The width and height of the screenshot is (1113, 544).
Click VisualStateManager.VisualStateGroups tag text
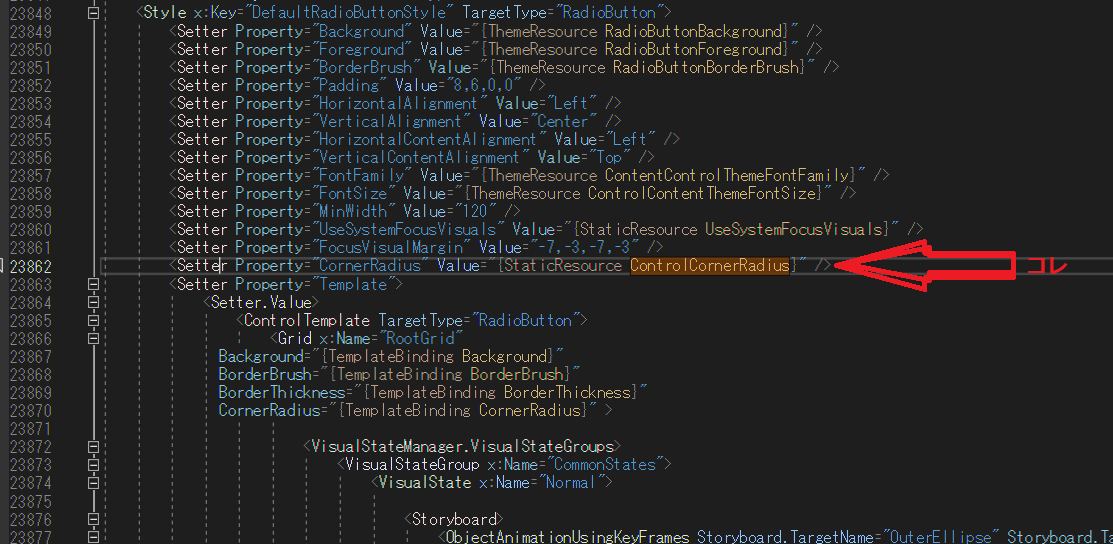[462, 447]
